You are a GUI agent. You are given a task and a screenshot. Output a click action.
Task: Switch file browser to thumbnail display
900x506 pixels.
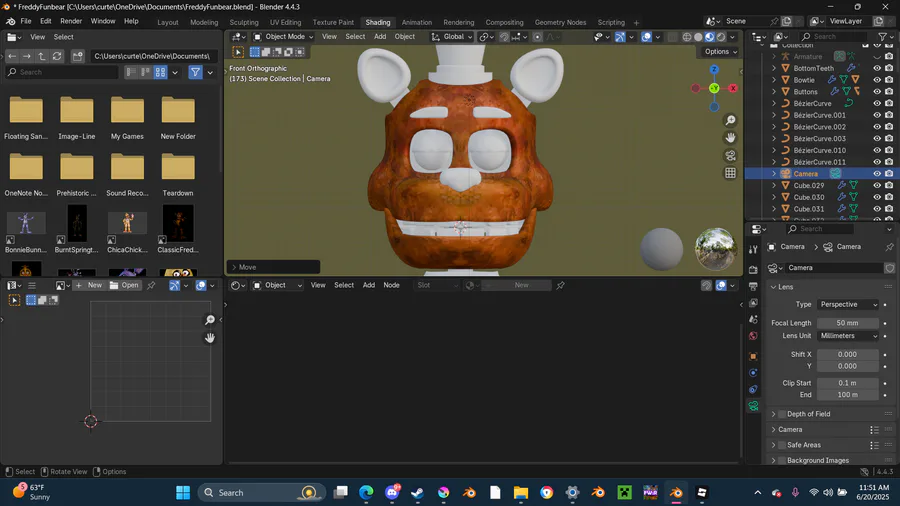point(160,72)
